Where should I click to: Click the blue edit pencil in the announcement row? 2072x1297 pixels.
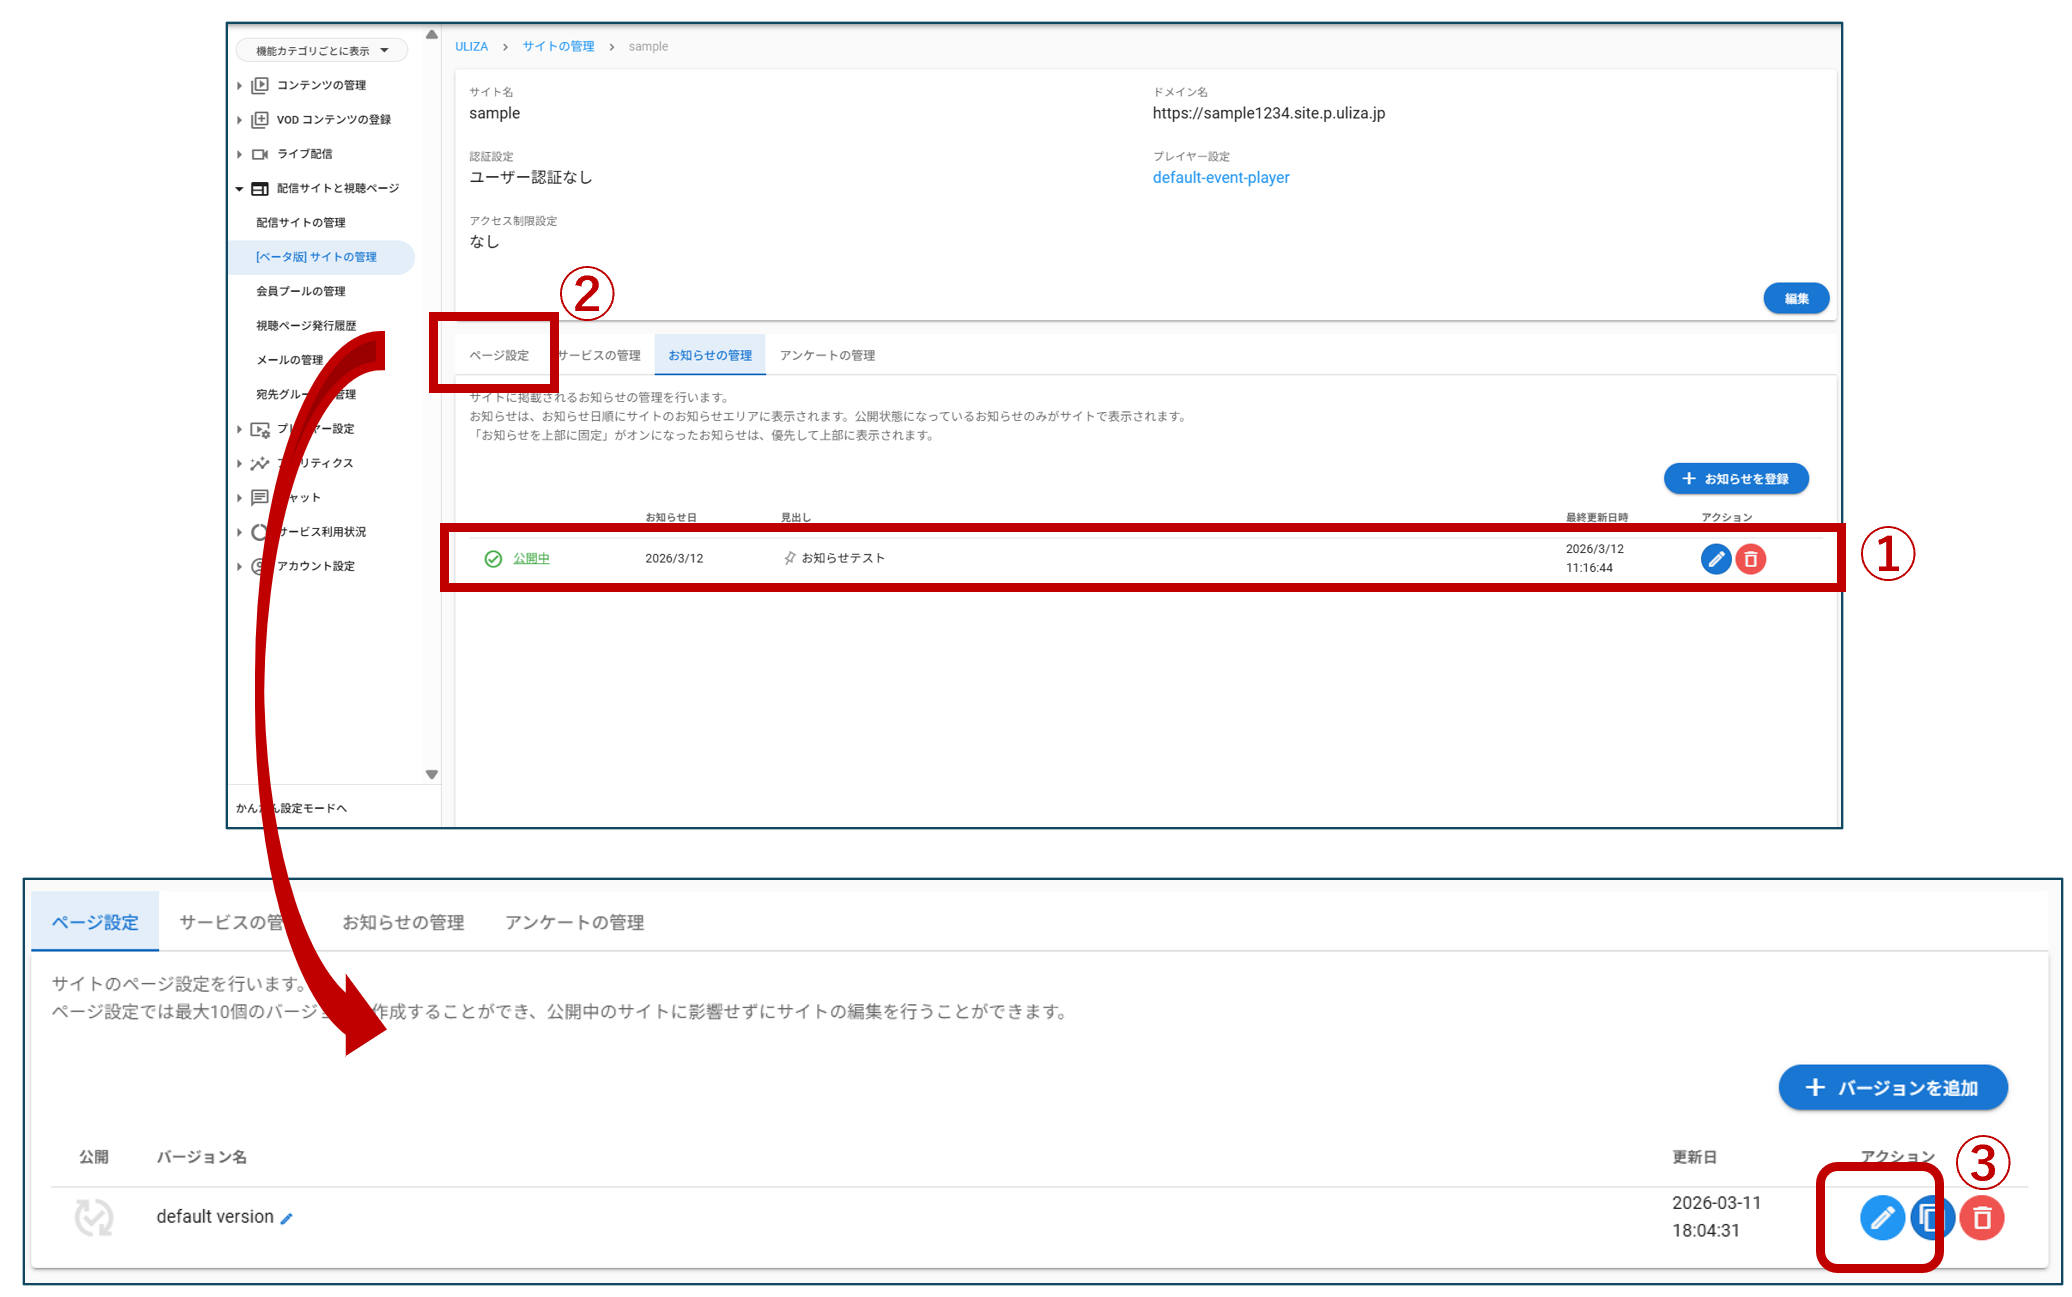(x=1715, y=559)
